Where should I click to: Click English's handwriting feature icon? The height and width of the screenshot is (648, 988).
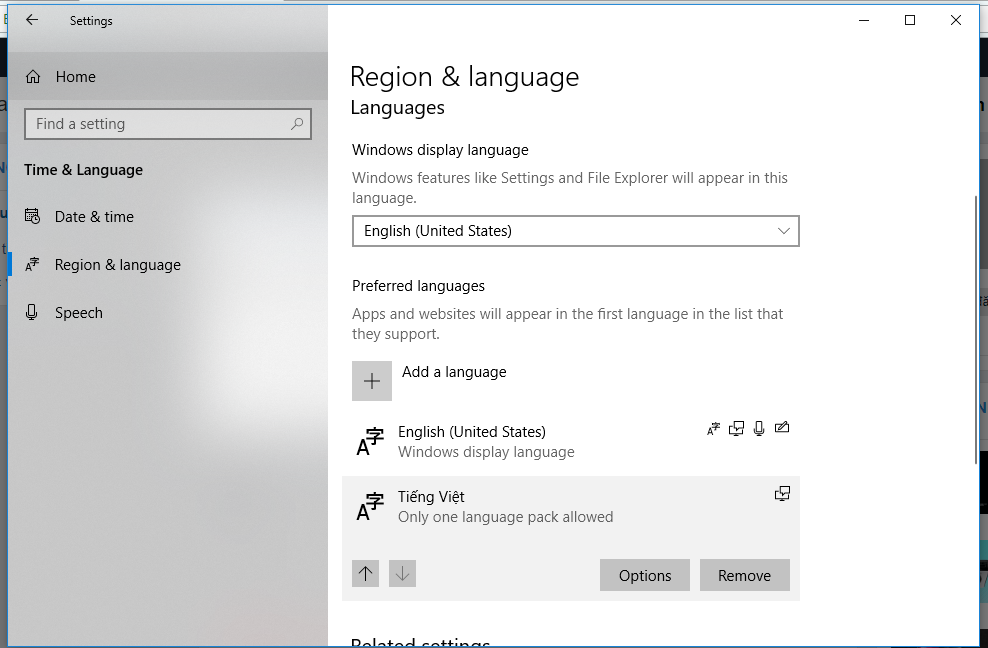782,429
